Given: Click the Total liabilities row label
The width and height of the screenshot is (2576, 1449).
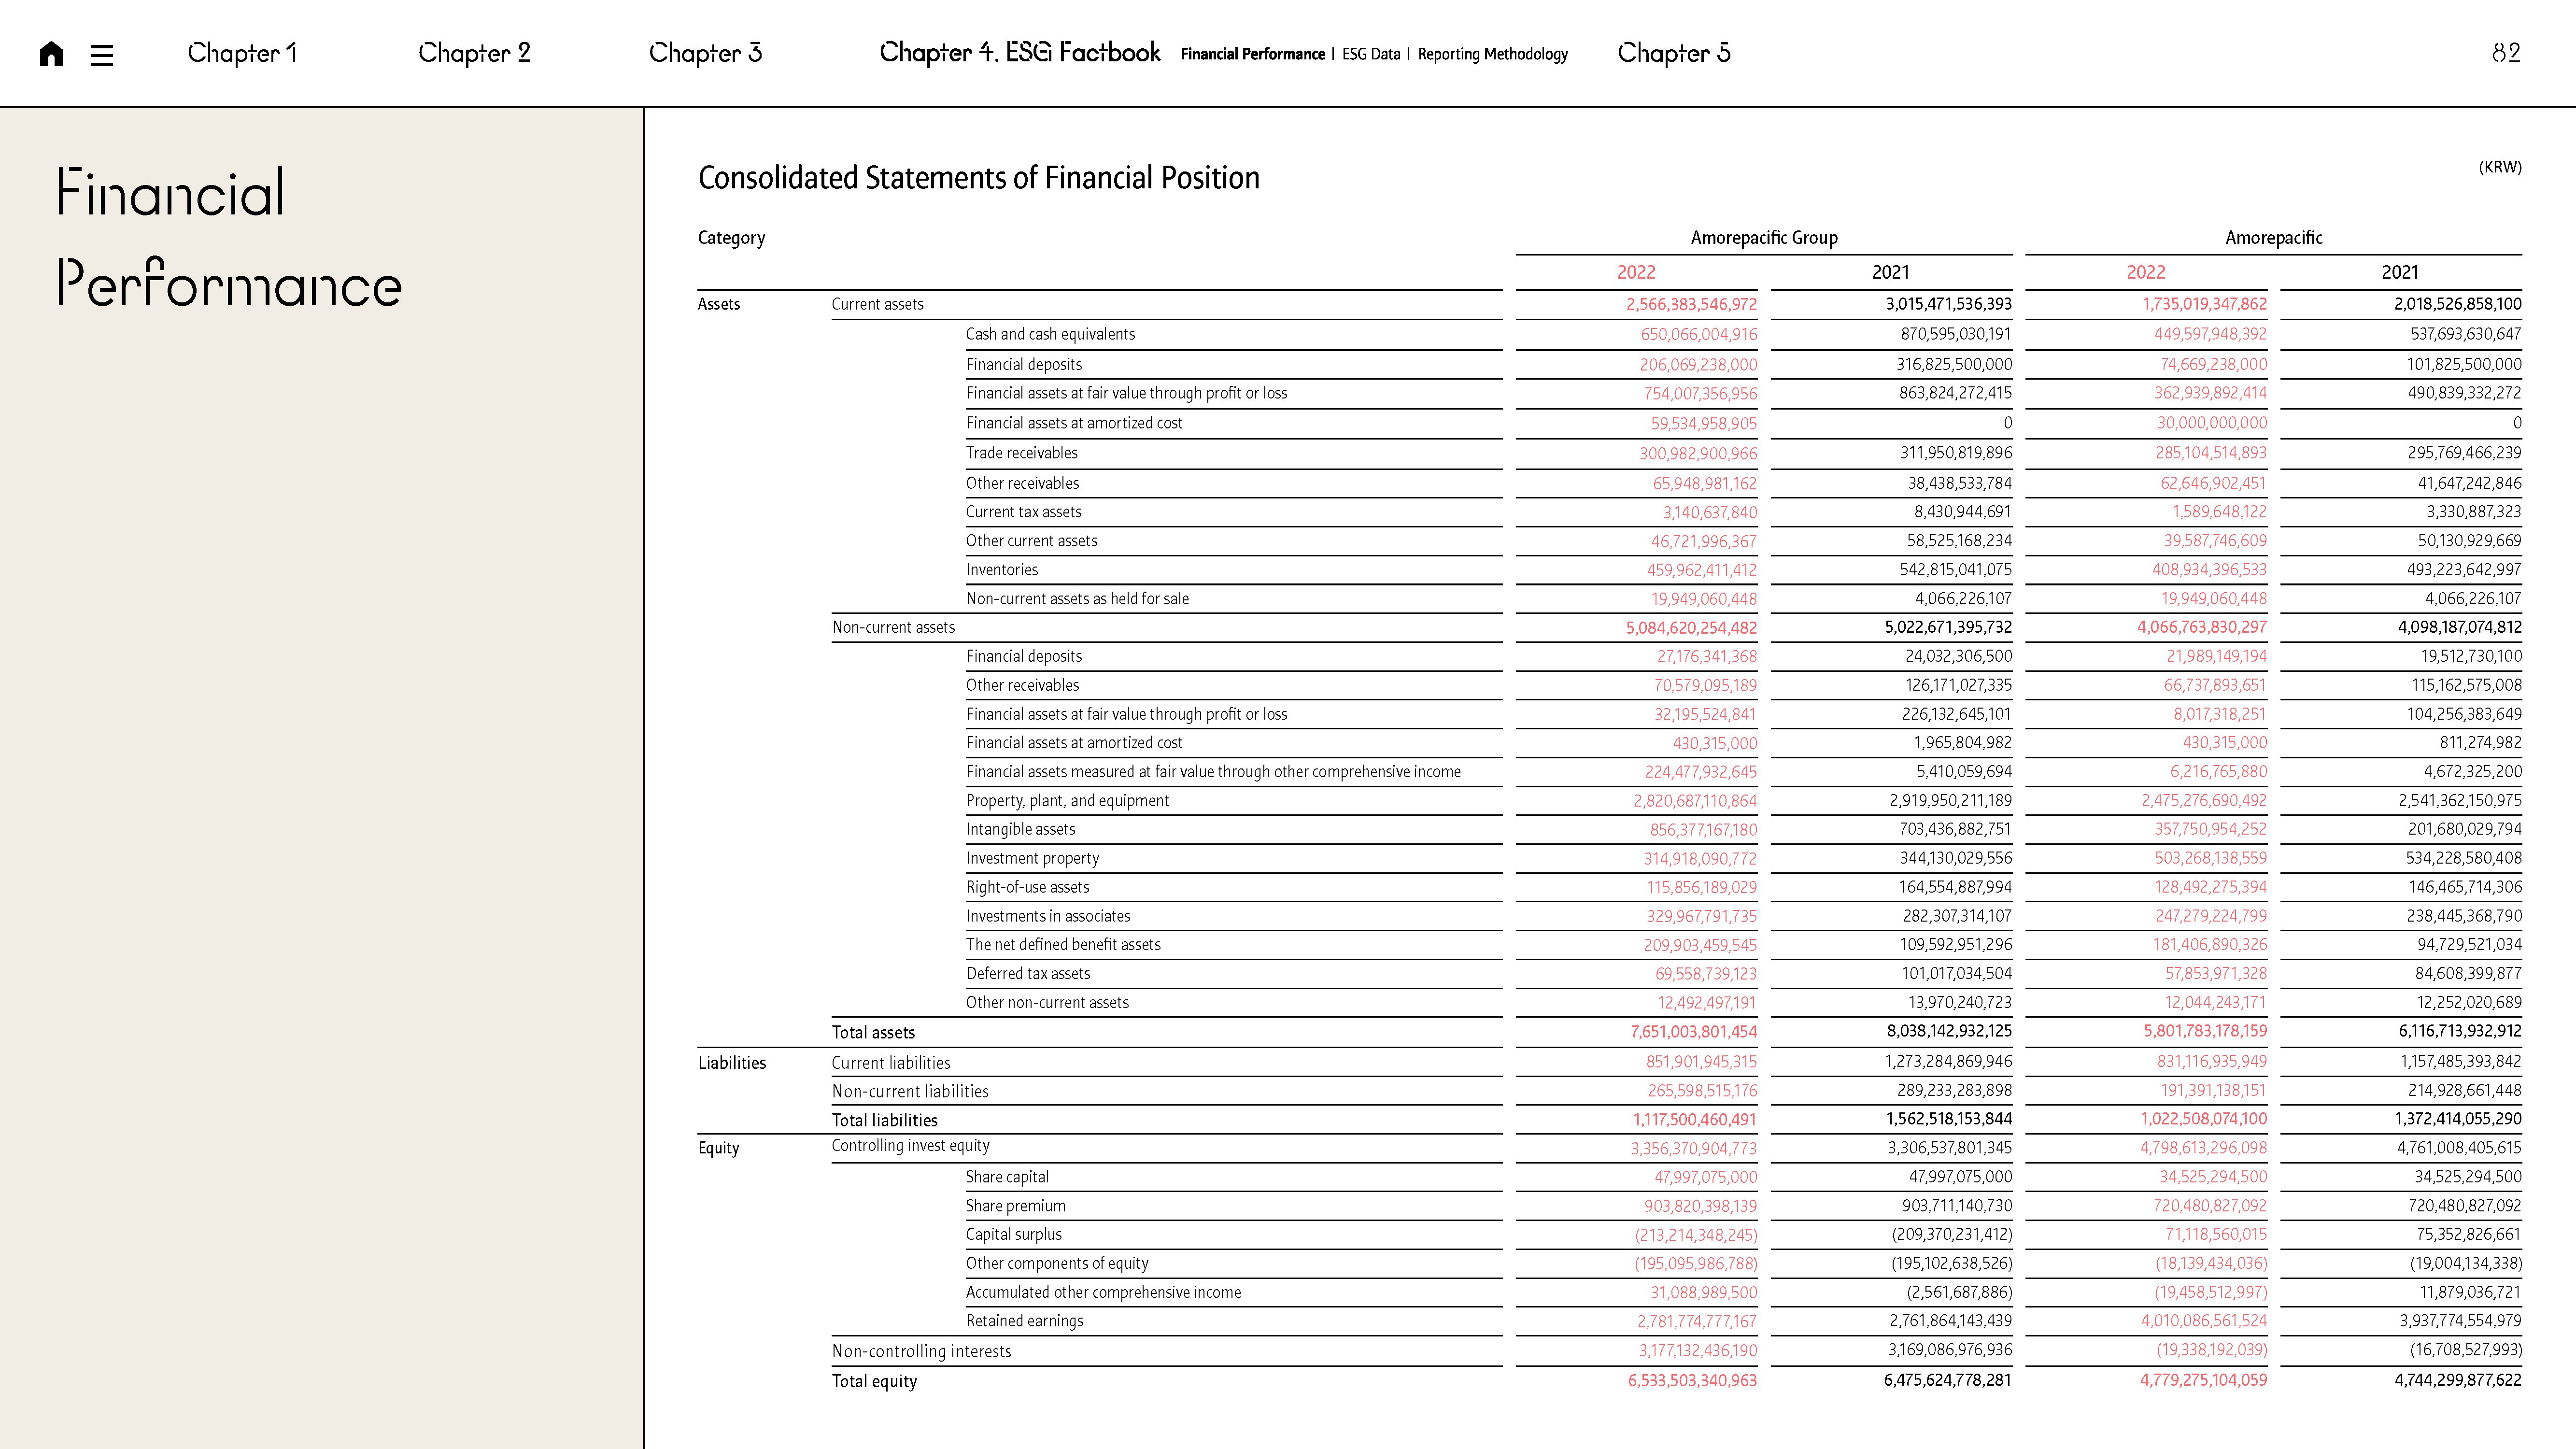Looking at the screenshot, I should click(x=884, y=1120).
